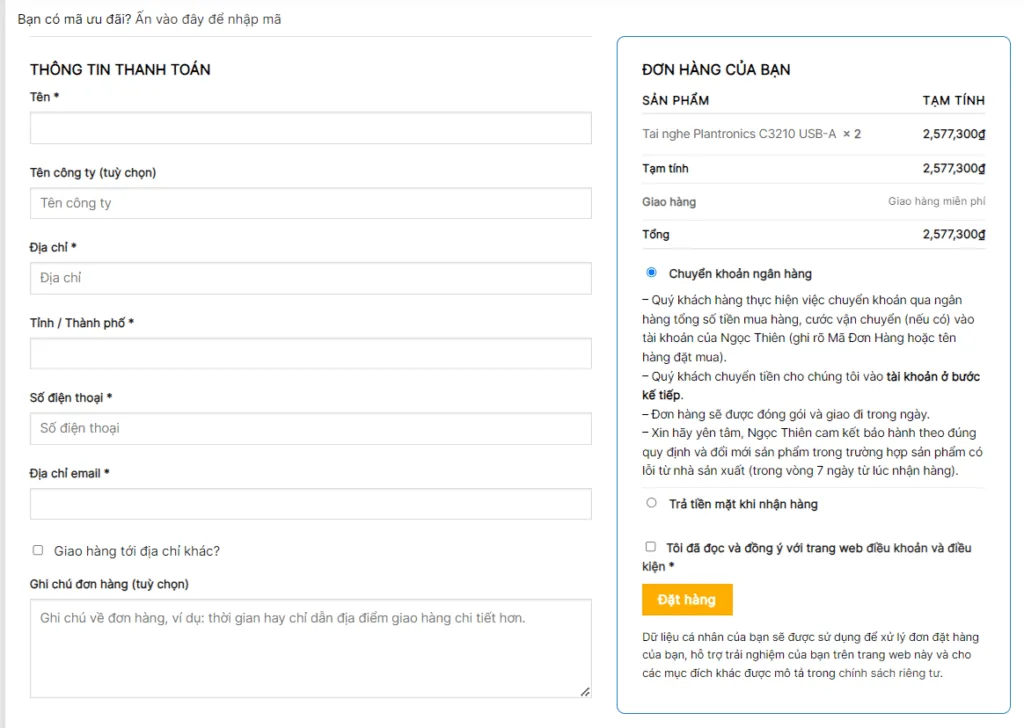
Task: Click the 'THÔNG TIN THANH TOÁN' heading
Action: coord(120,70)
